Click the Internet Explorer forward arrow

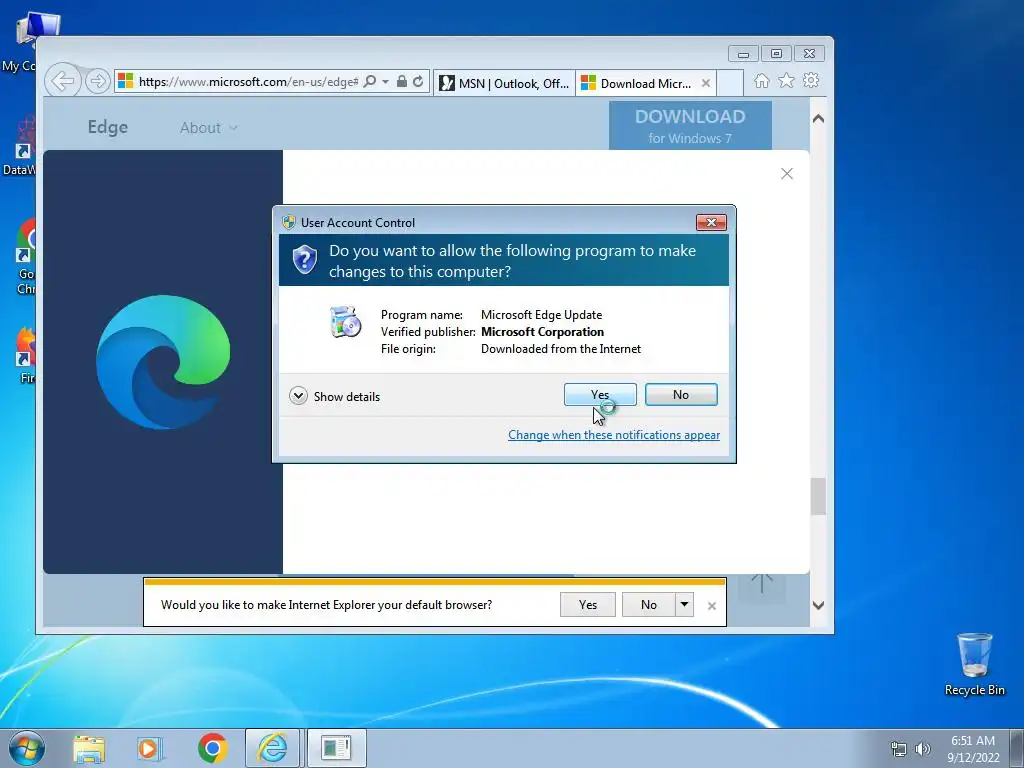[x=97, y=81]
